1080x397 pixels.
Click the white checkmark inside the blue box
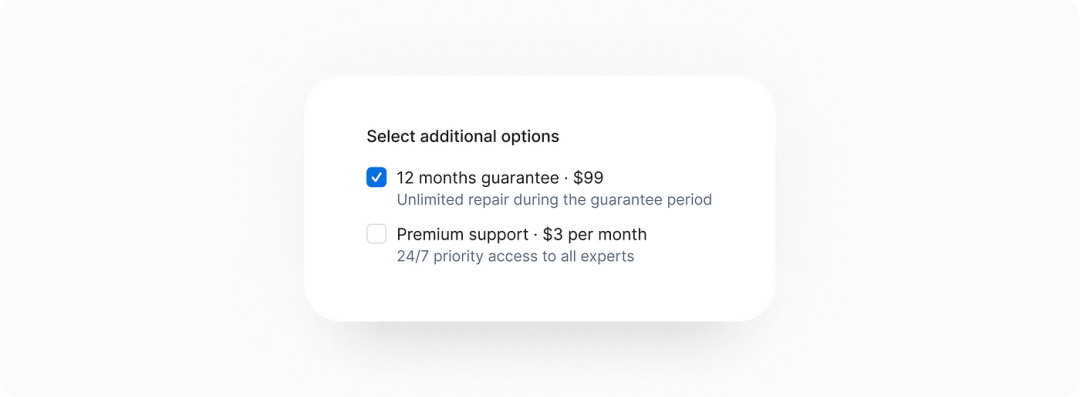[376, 177]
